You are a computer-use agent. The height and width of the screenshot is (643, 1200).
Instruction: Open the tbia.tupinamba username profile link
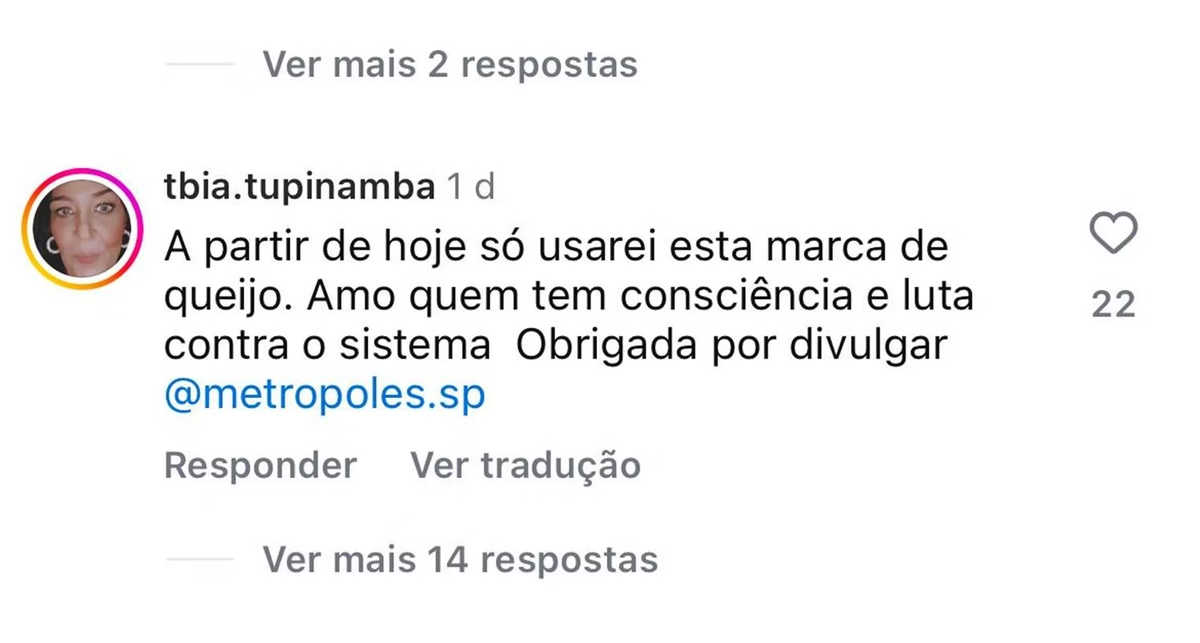(x=299, y=187)
